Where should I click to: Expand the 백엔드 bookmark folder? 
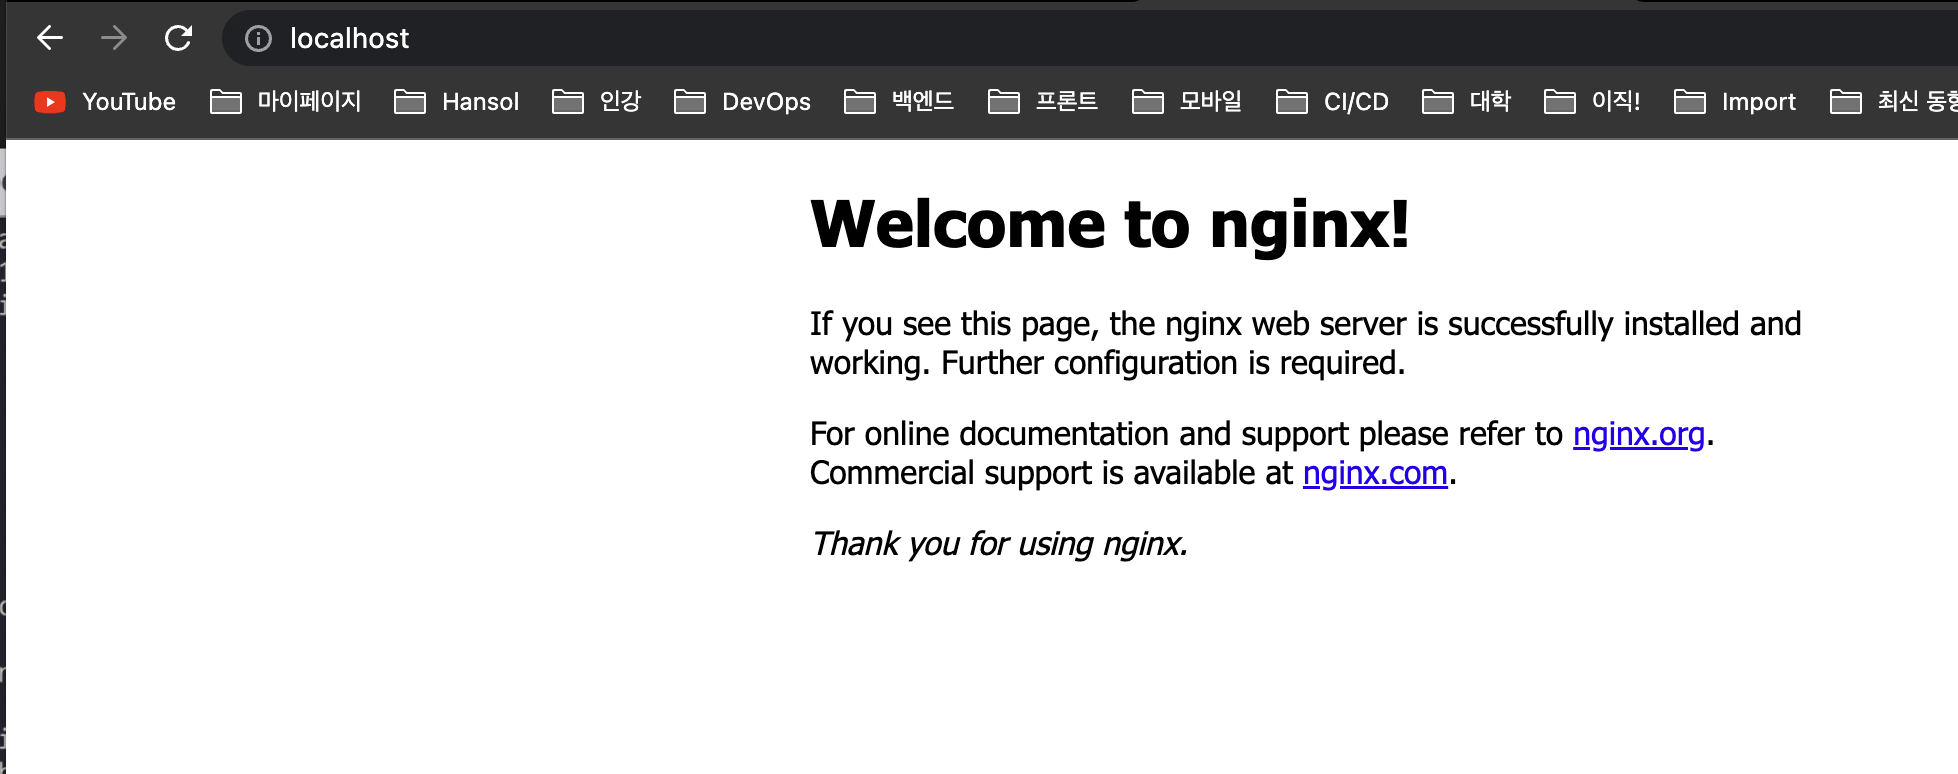[899, 101]
